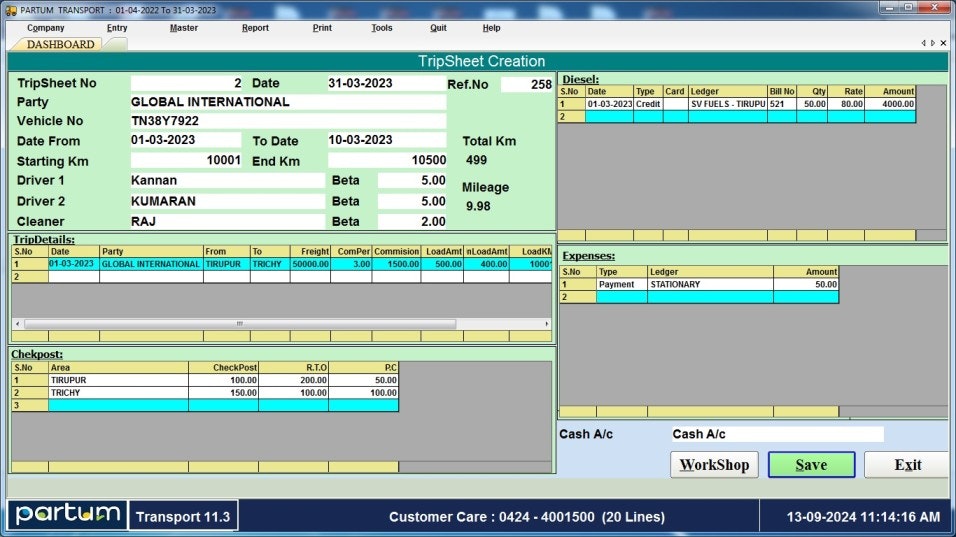Edit Driver 1 Beta amount
956x537 pixels.
pyautogui.click(x=412, y=180)
